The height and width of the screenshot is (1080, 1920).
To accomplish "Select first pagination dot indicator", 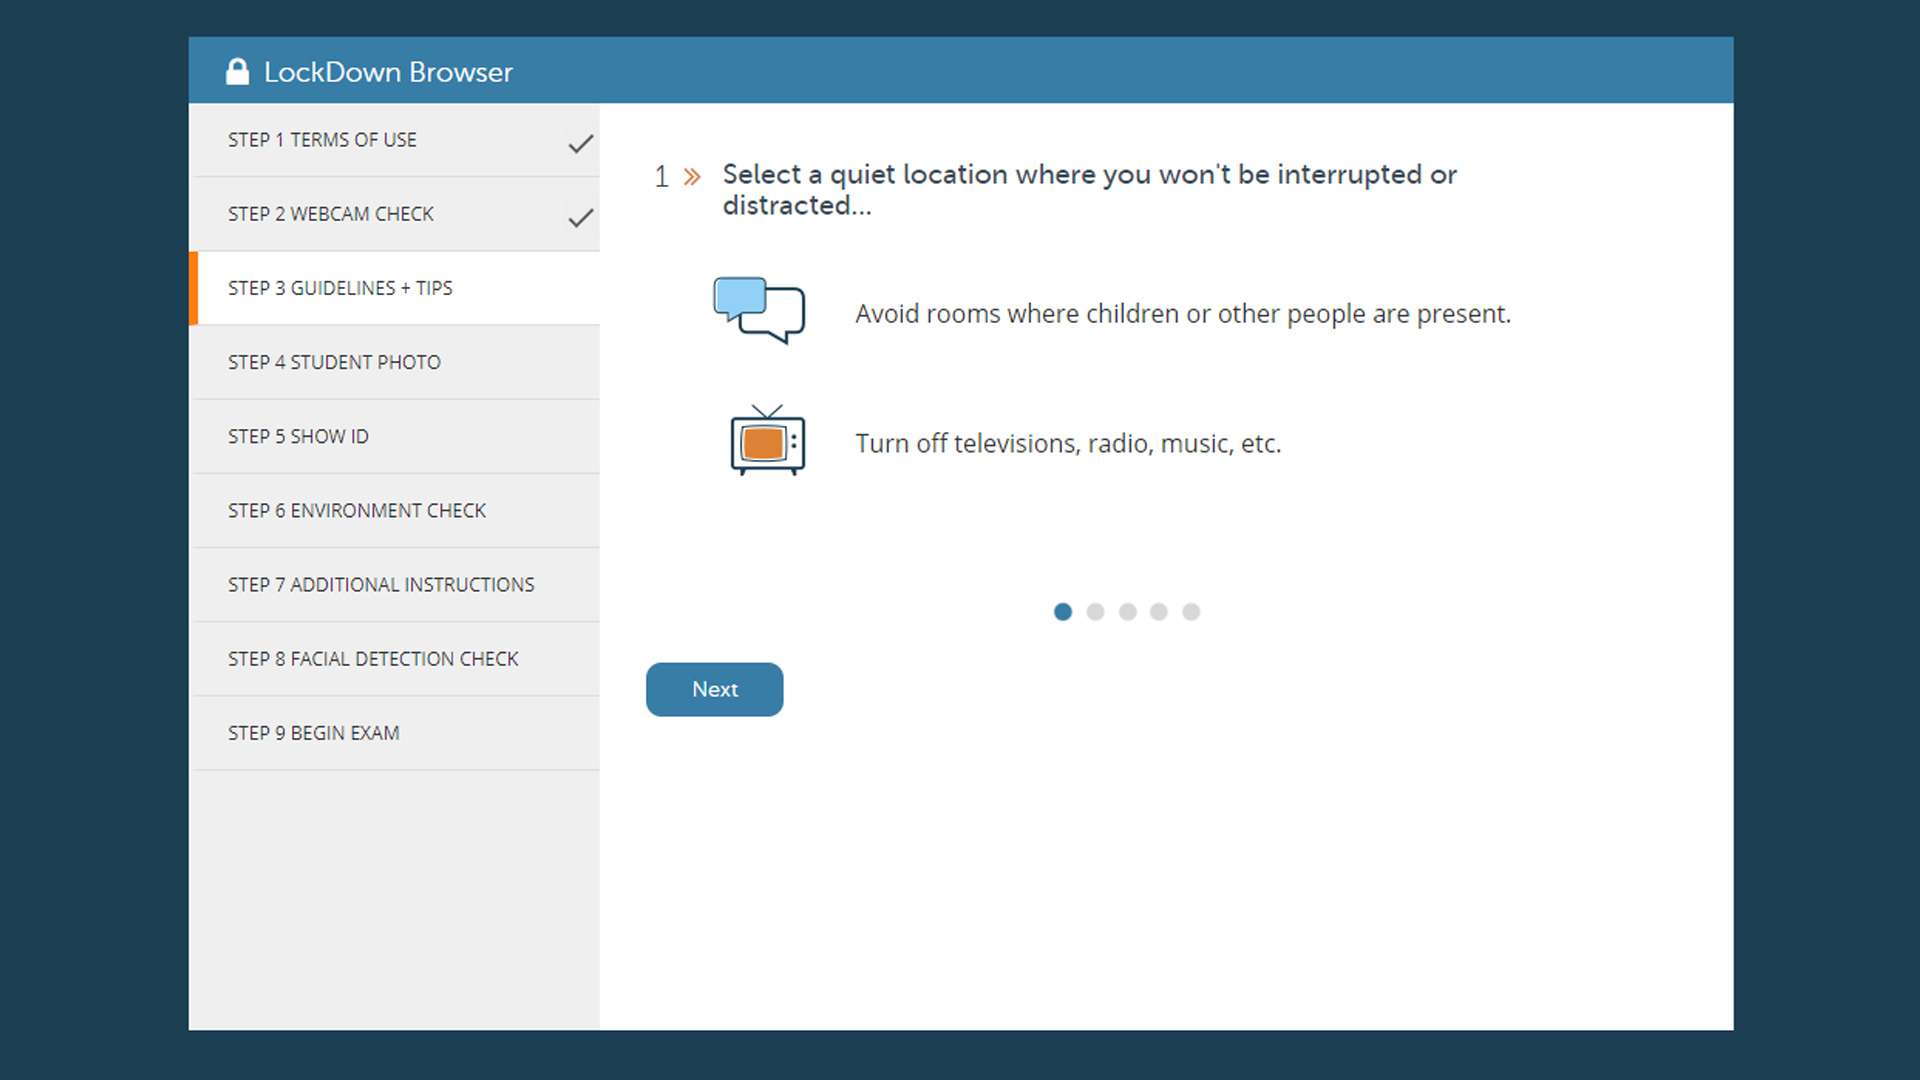I will (1063, 612).
